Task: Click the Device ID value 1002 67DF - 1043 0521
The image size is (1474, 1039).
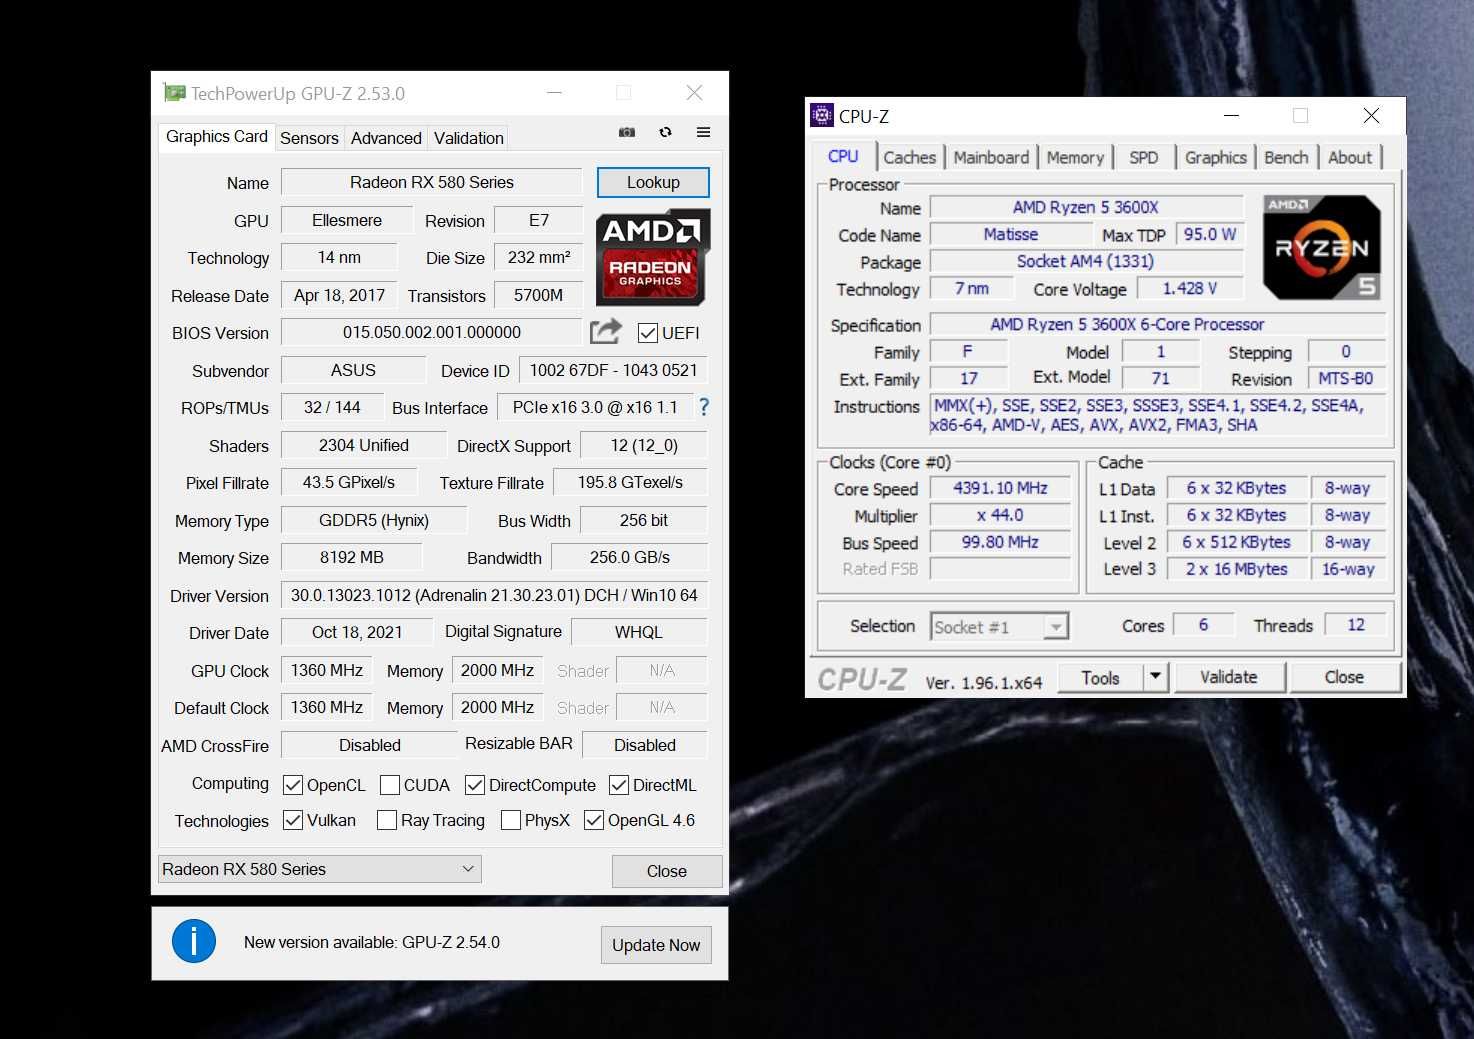Action: pos(613,370)
